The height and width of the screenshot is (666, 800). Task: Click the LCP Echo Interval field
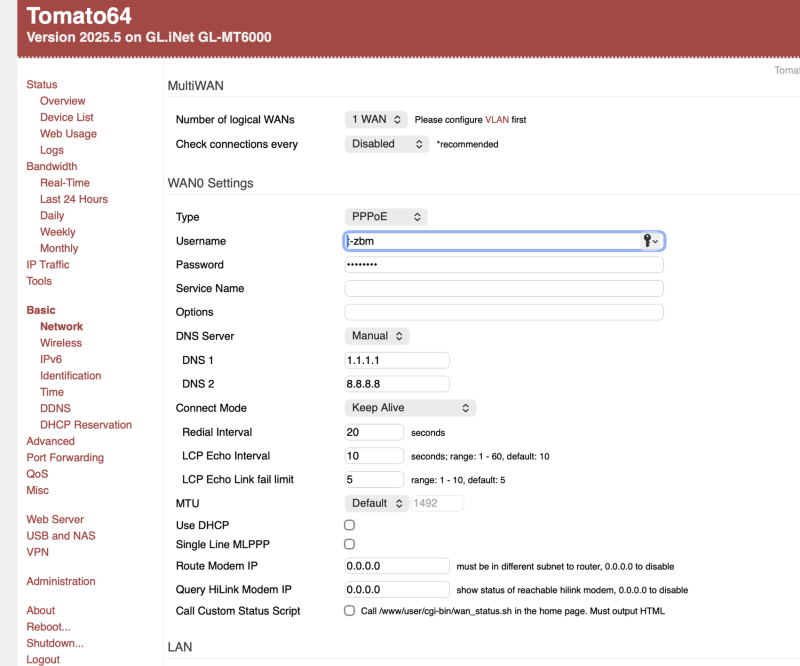pos(374,456)
